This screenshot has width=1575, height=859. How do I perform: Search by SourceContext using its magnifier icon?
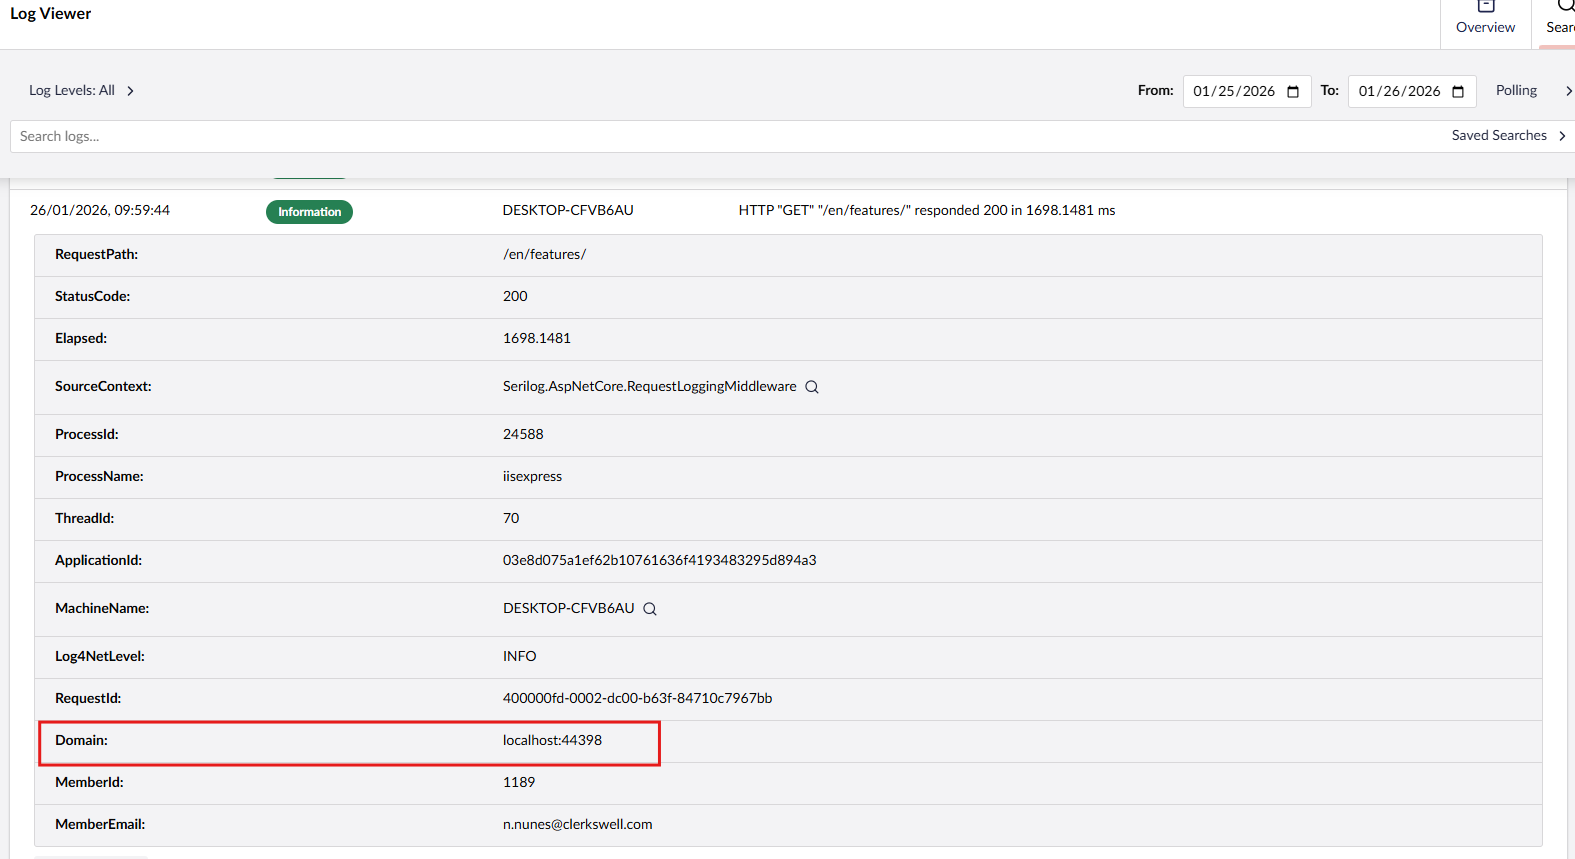pyautogui.click(x=812, y=387)
